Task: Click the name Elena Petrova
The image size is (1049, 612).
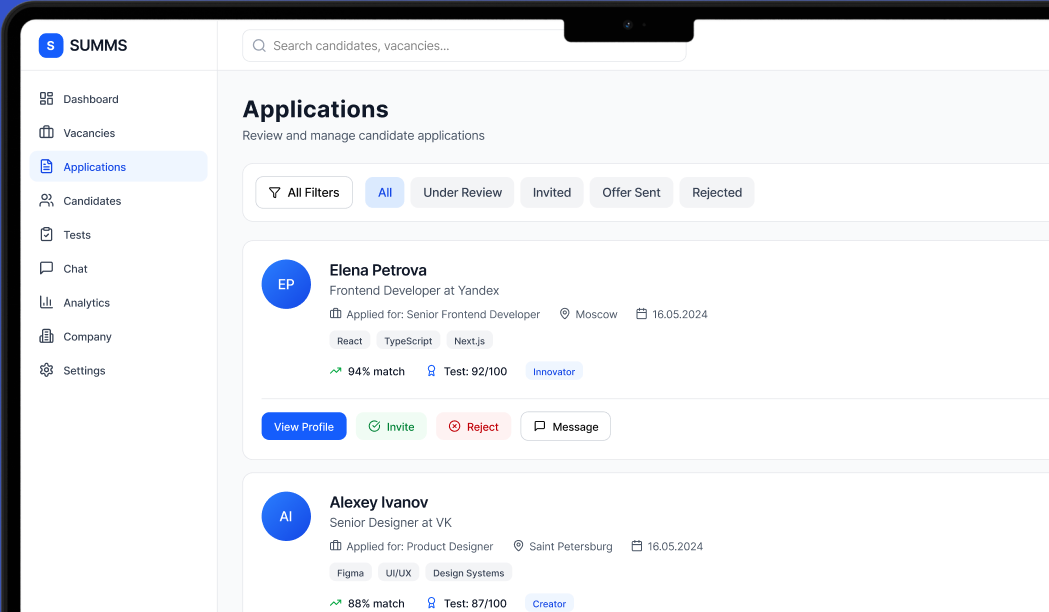Action: [378, 270]
